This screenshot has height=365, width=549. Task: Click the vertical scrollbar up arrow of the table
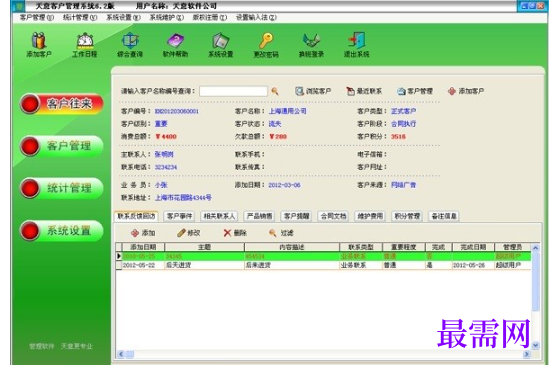pos(535,248)
